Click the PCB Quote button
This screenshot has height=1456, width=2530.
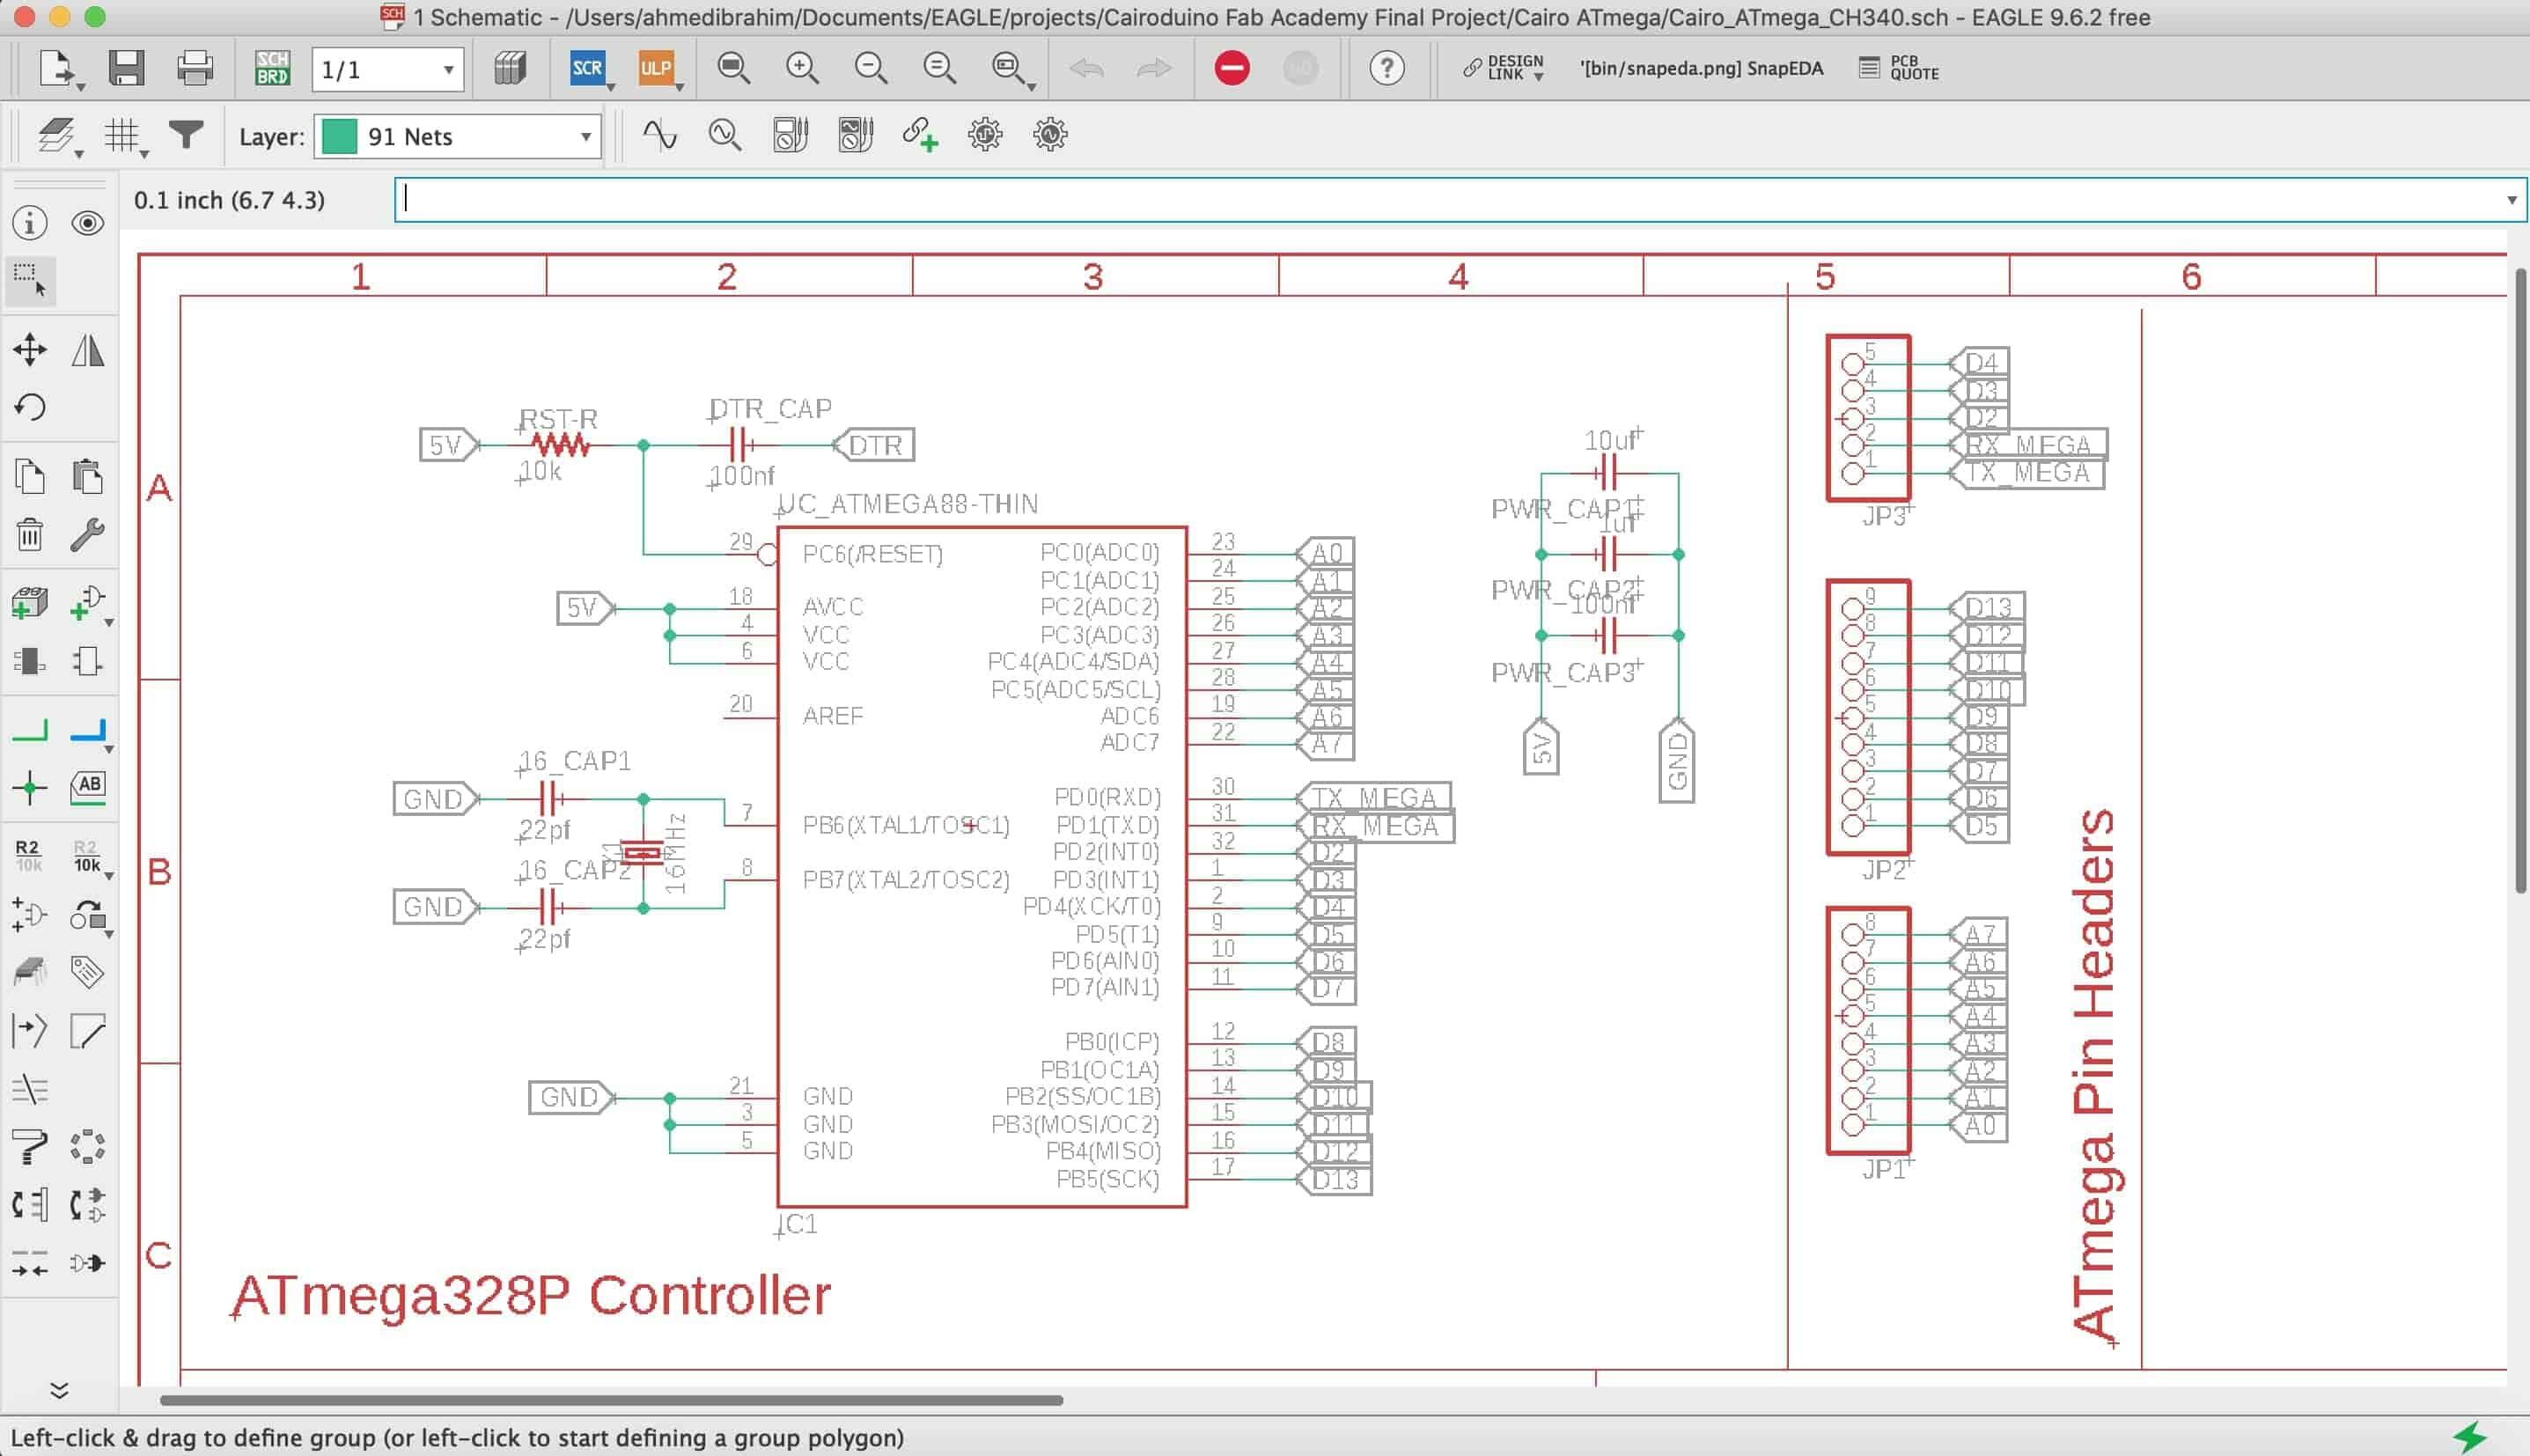1899,68
